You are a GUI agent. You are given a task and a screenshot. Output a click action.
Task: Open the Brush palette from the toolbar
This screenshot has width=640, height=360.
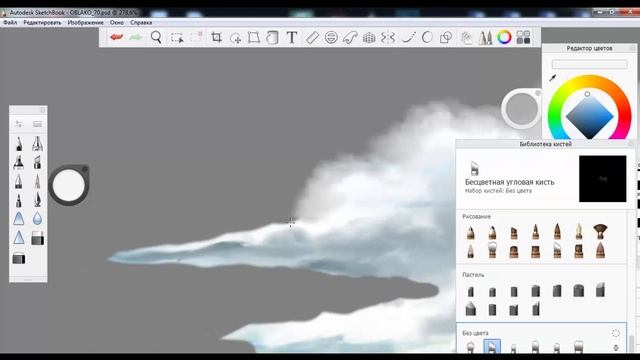tap(485, 38)
